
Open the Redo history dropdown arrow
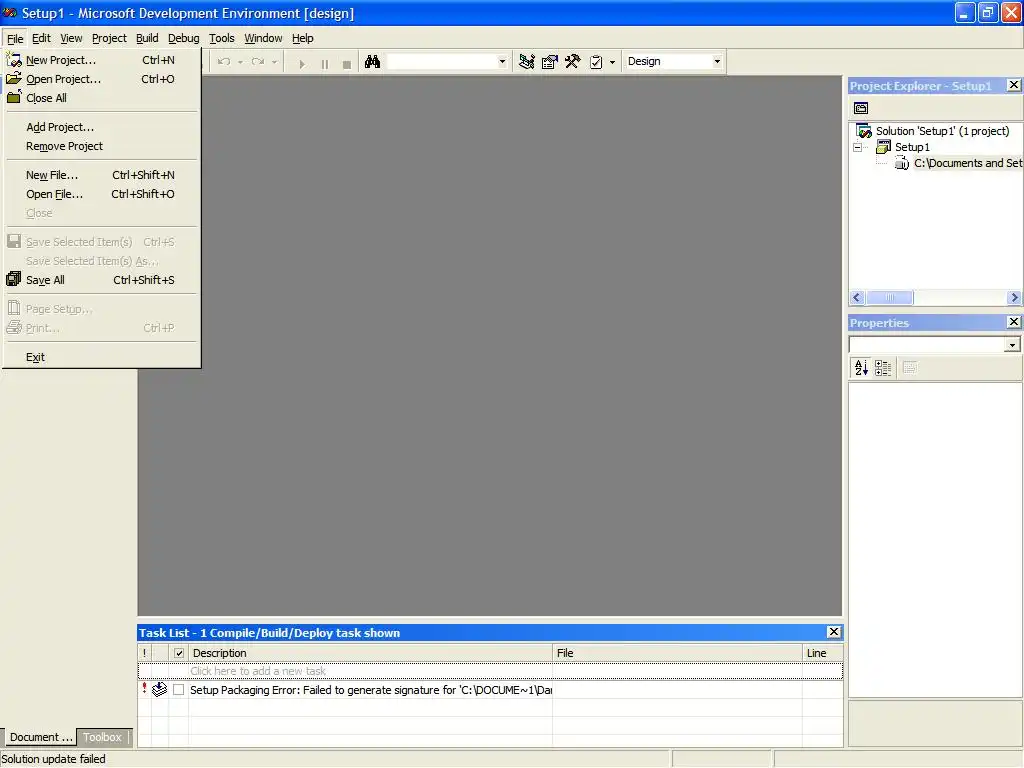point(274,62)
